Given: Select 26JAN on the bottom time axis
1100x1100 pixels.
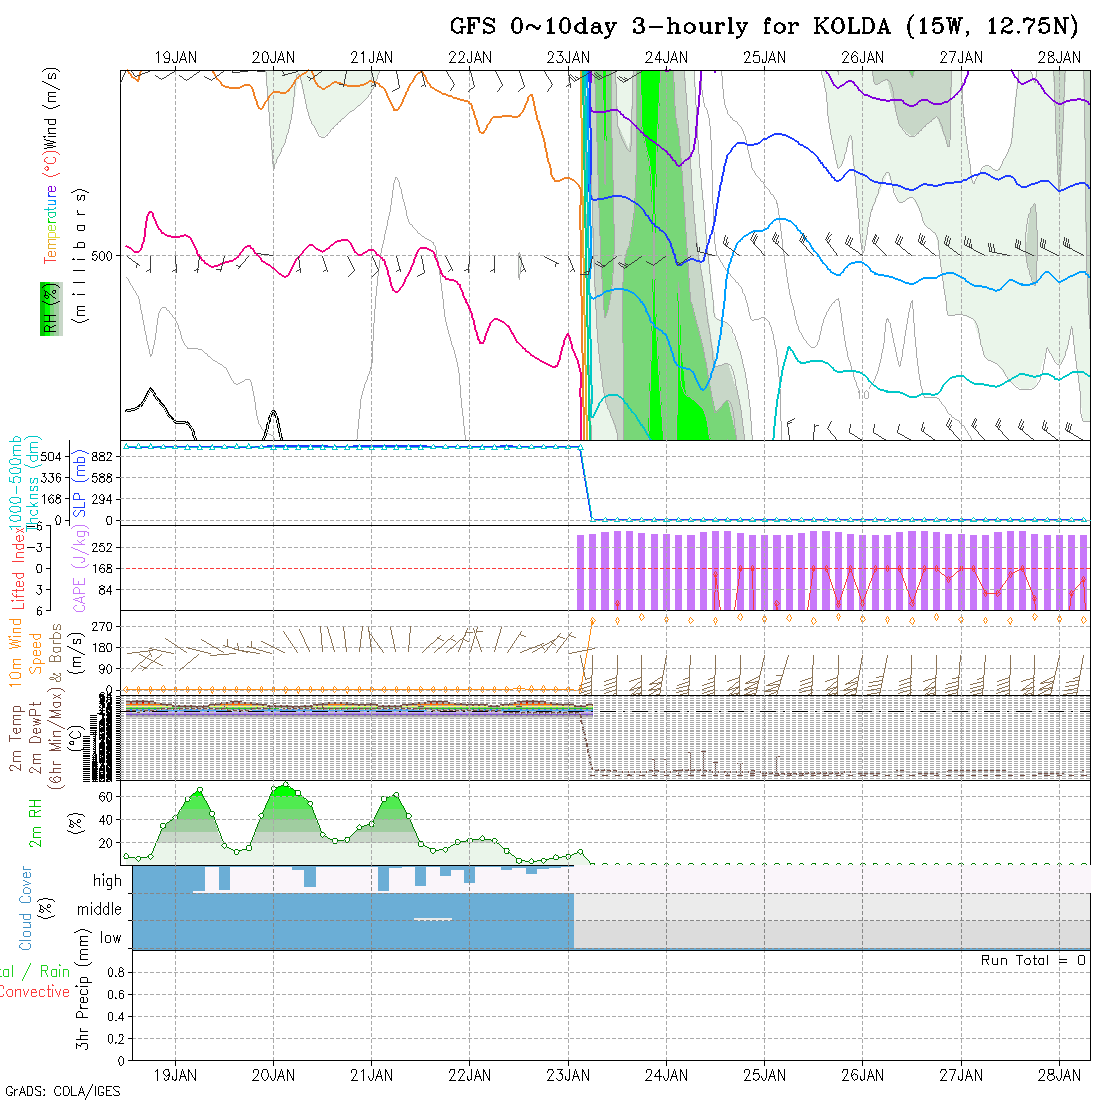Looking at the screenshot, I should click(x=862, y=1075).
